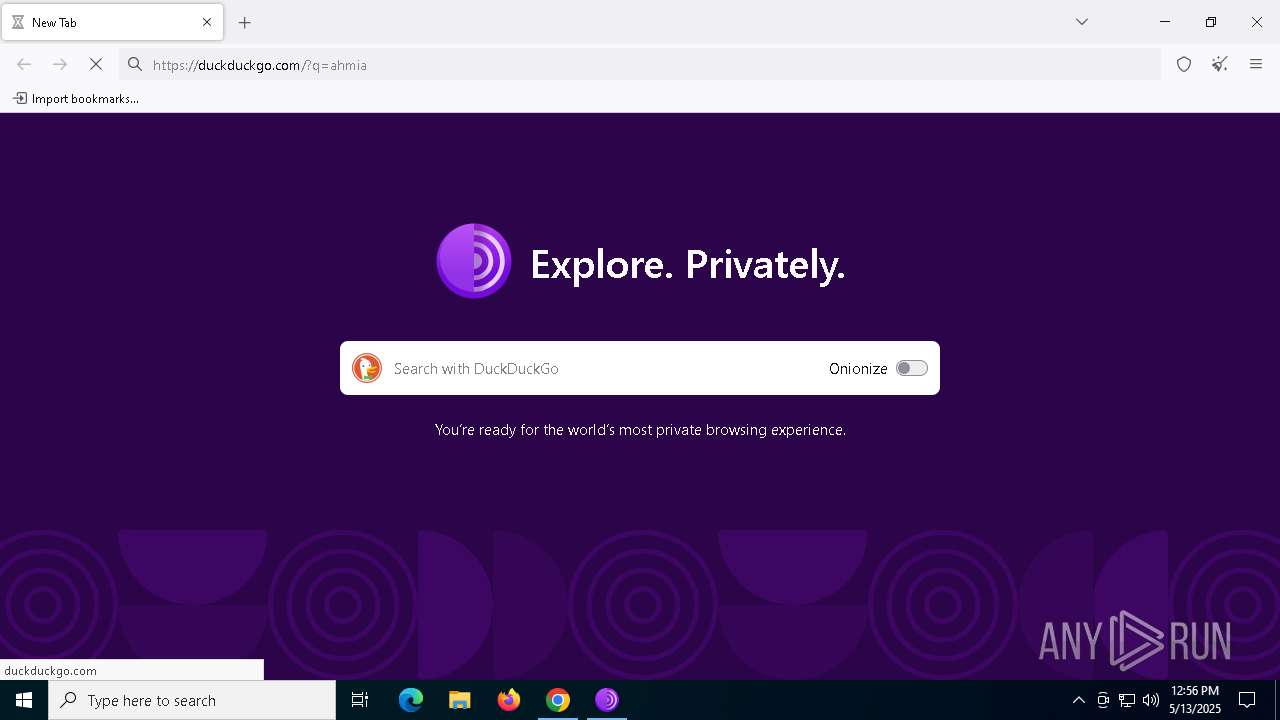Focus the address bar URL field
Screen dimensions: 1280x720
pyautogui.click(x=640, y=65)
